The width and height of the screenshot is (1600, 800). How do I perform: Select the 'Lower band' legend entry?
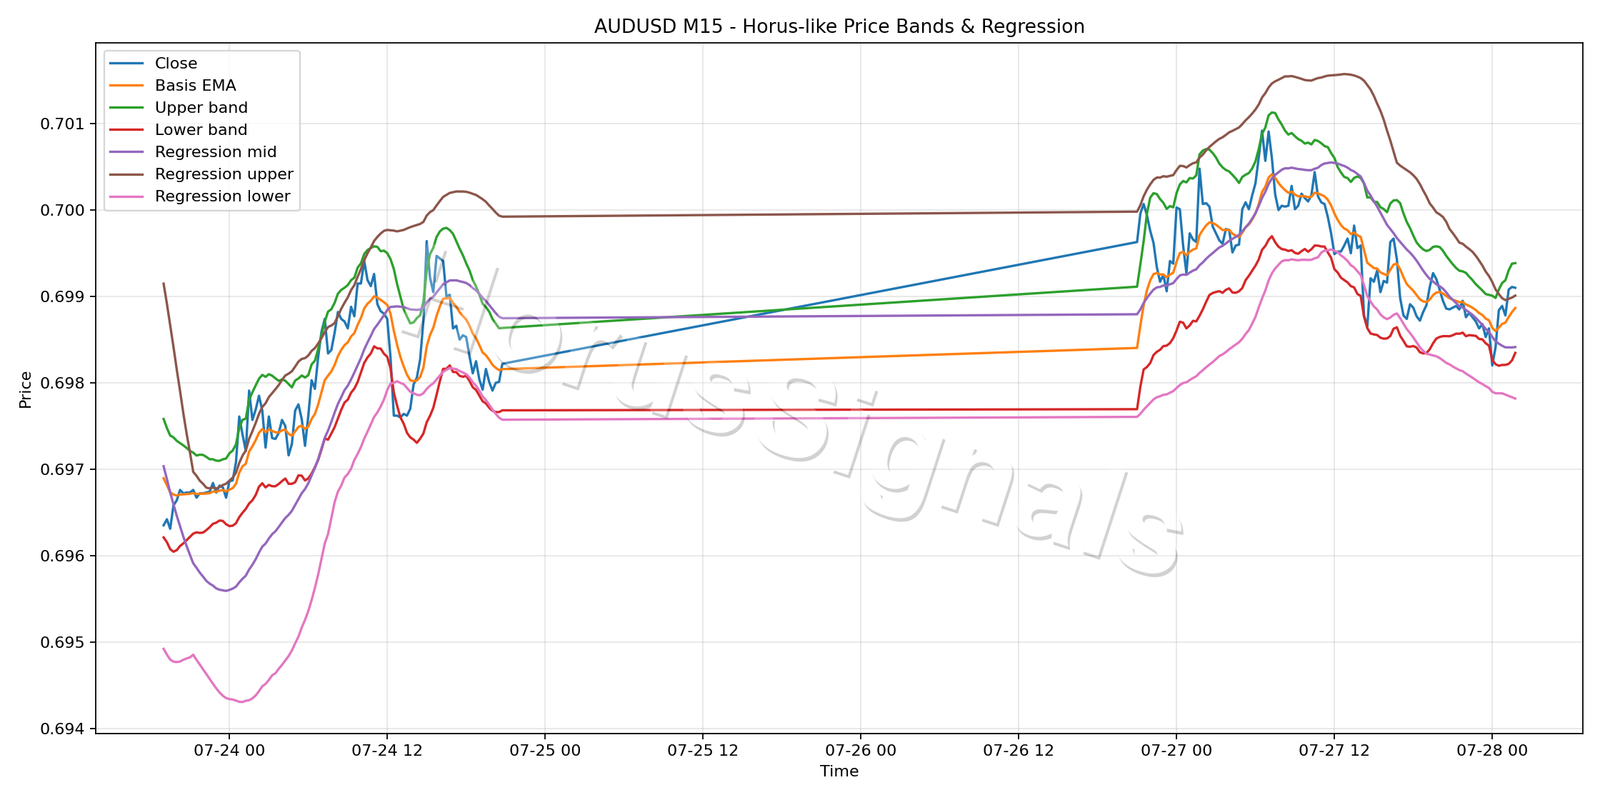click(x=201, y=129)
